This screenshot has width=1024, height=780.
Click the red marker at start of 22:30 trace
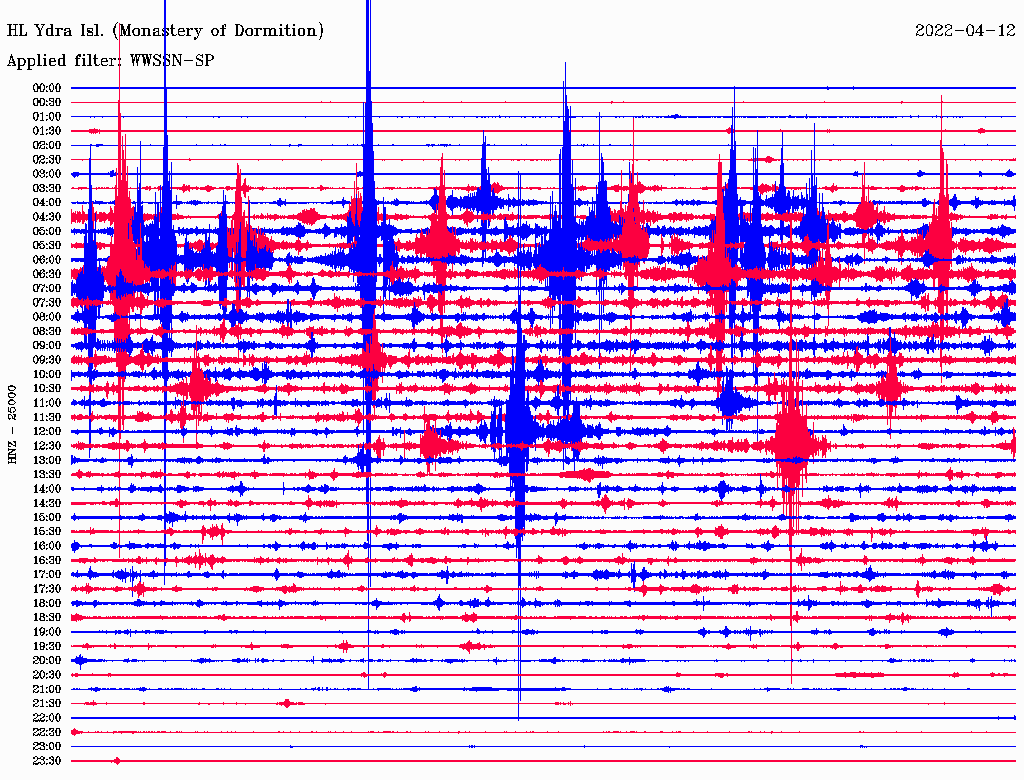(x=74, y=732)
